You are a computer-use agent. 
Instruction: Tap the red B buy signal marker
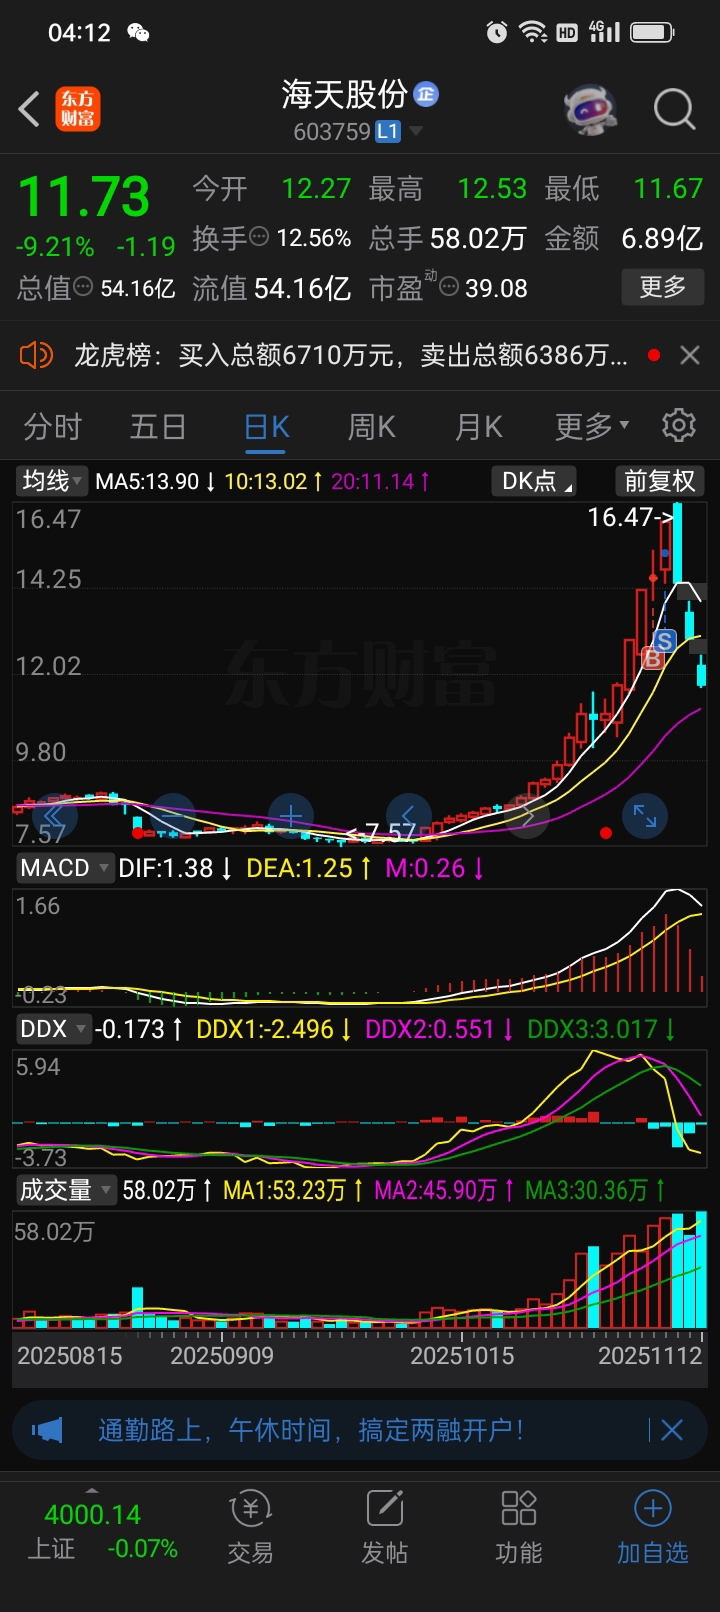(x=653, y=659)
